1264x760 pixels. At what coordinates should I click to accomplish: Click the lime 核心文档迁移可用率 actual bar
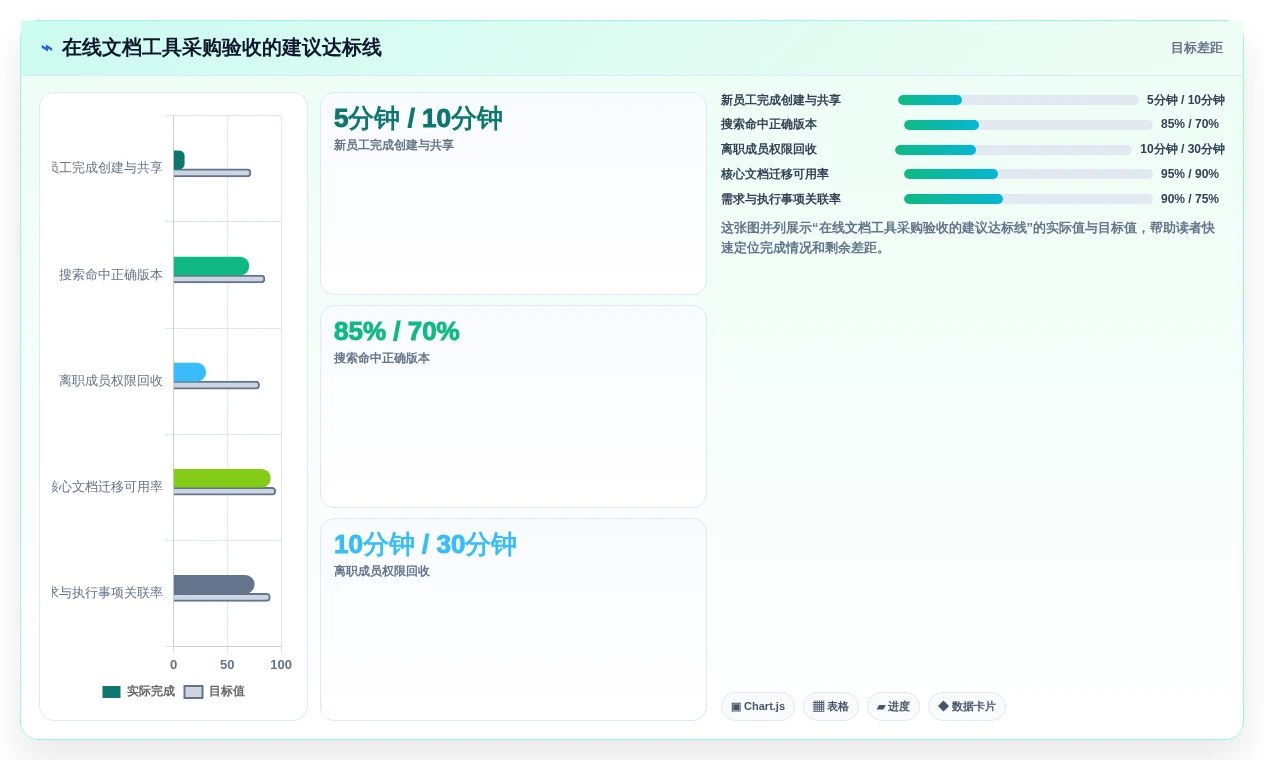(222, 478)
